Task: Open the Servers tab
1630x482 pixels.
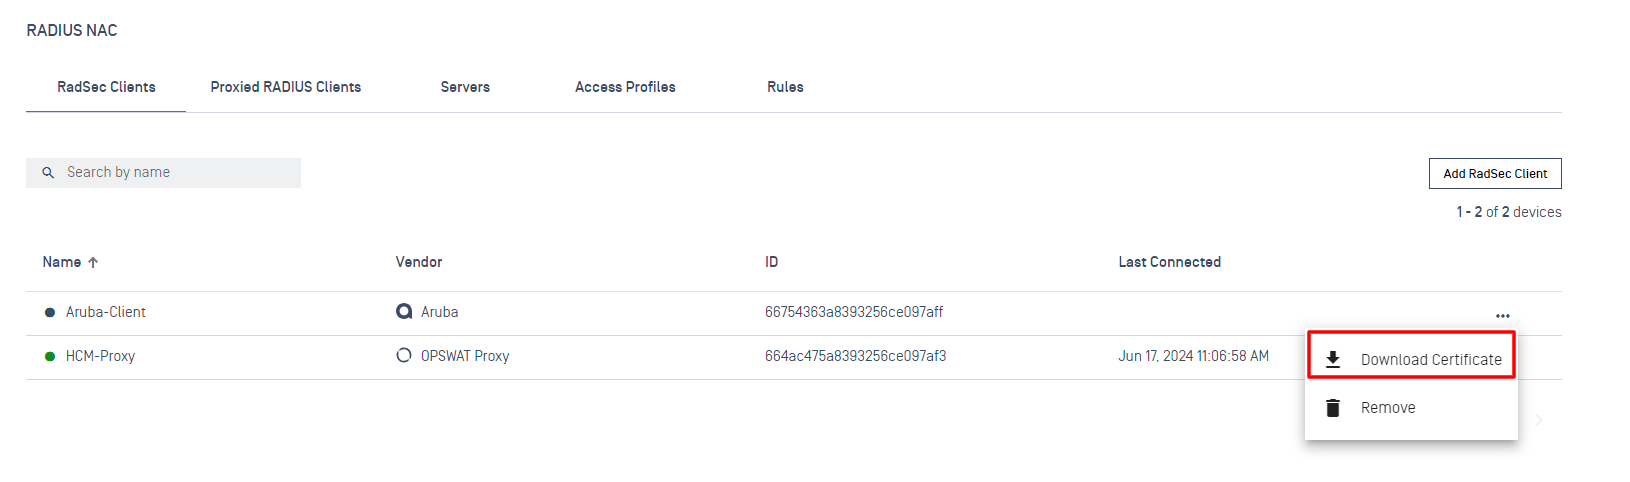Action: click(x=465, y=87)
